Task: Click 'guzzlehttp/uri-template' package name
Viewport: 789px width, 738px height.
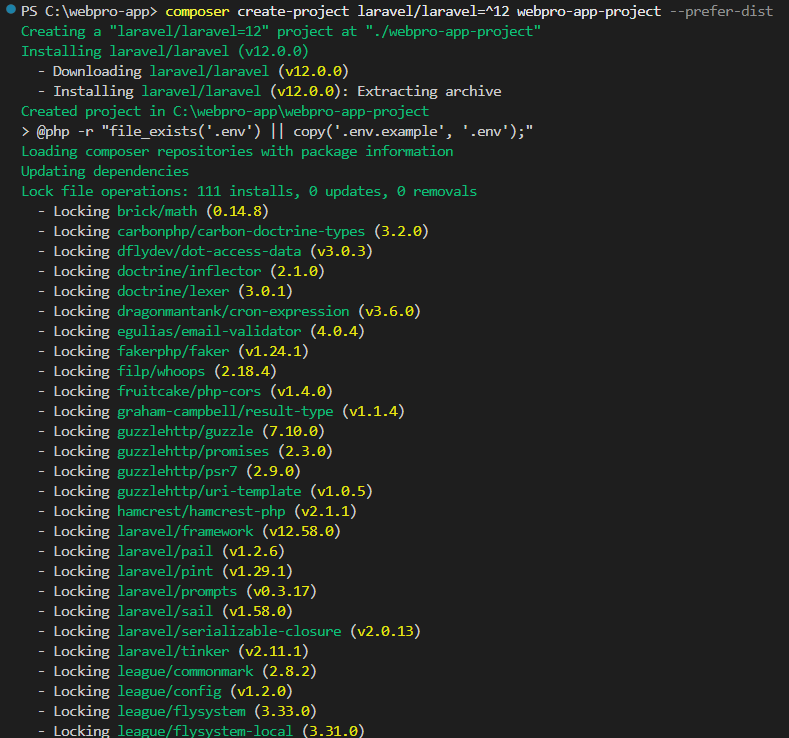Action: 209,491
